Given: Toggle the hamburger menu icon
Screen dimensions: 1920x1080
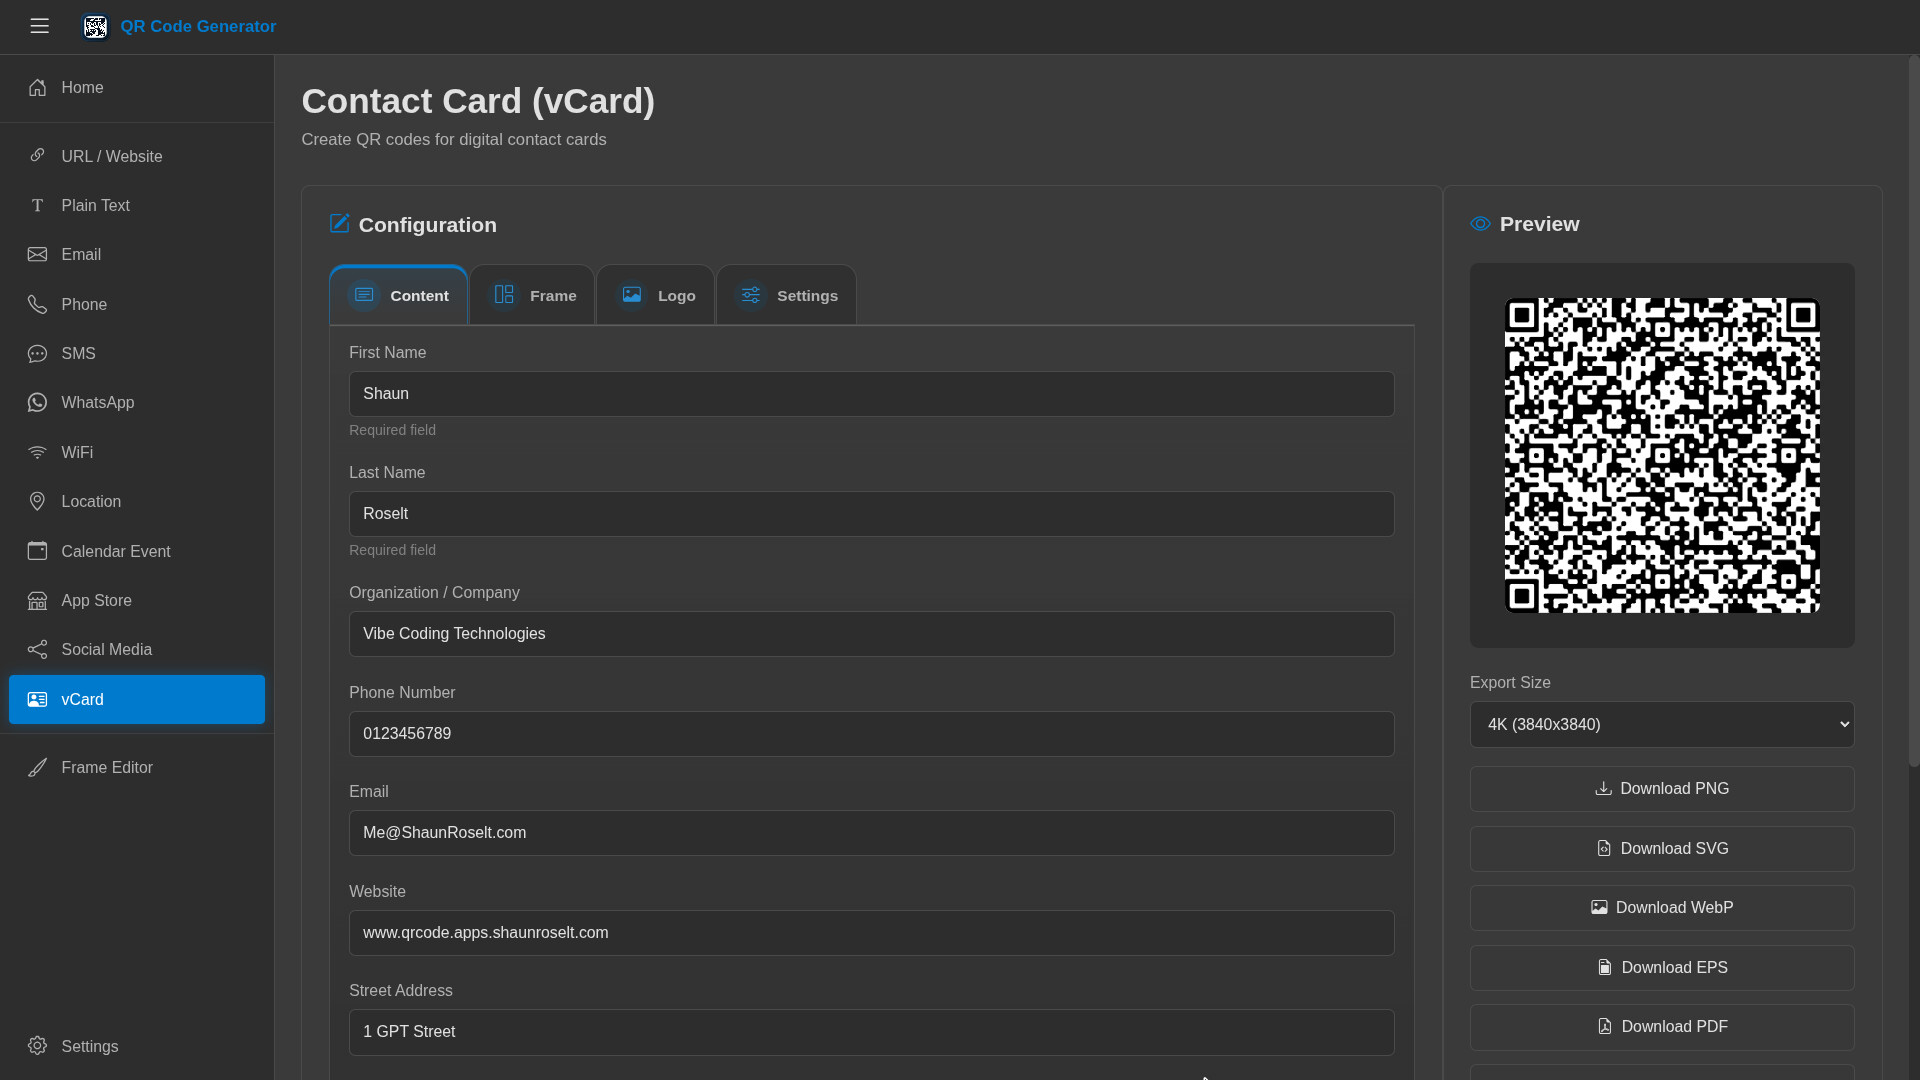Looking at the screenshot, I should [39, 26].
